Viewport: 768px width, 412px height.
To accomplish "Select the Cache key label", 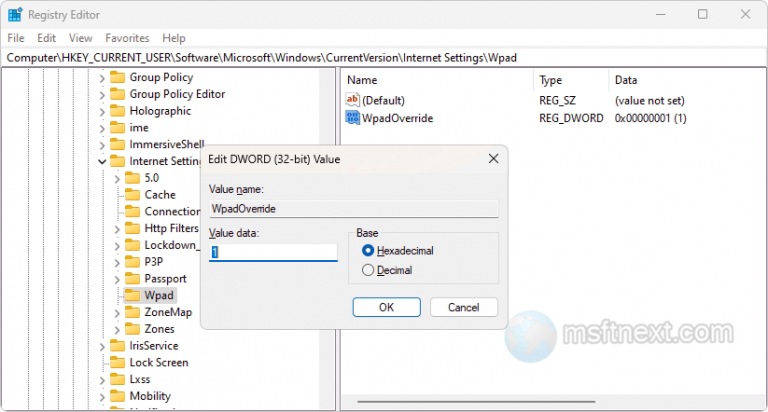I will (160, 194).
